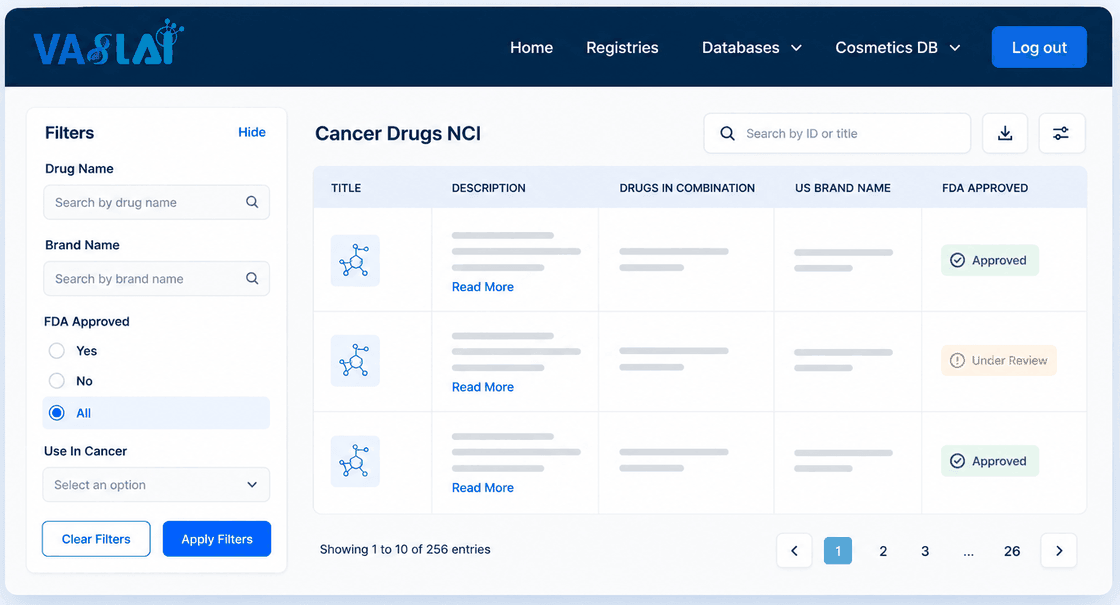
Task: Open the filter settings sliders icon
Action: click(x=1061, y=134)
